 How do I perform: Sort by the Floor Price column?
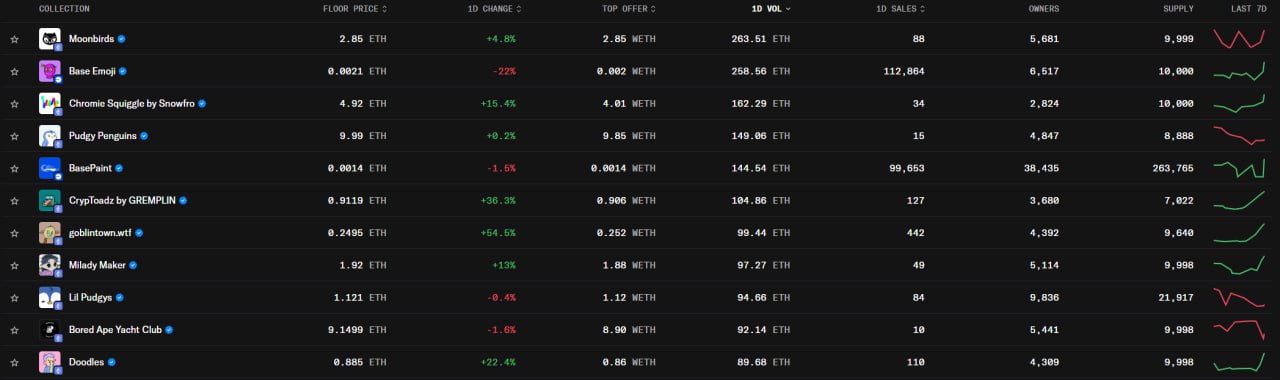pos(355,9)
